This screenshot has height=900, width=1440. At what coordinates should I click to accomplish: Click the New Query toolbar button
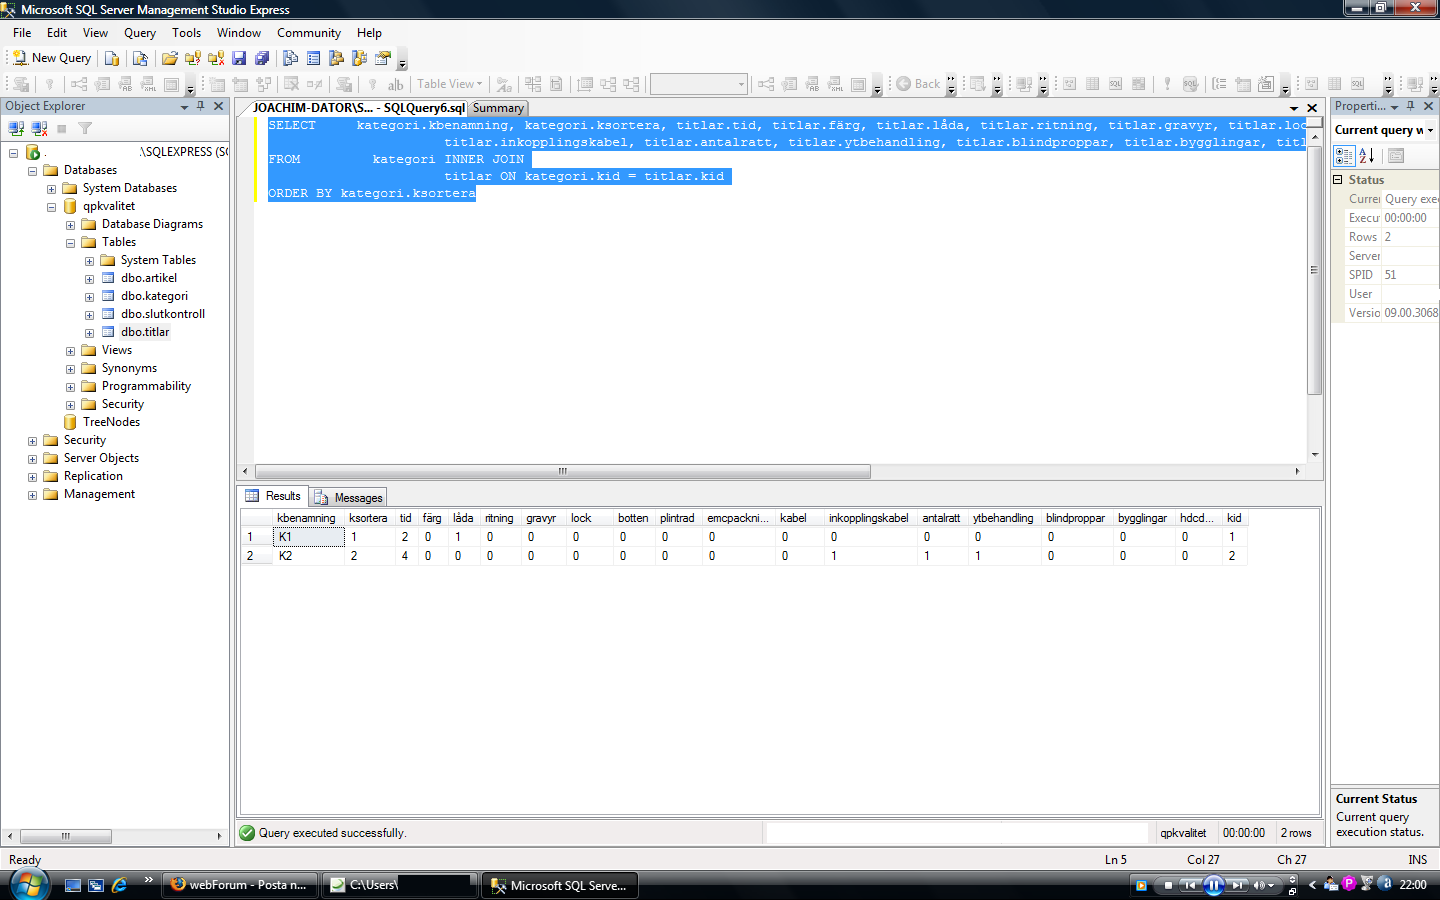(52, 58)
